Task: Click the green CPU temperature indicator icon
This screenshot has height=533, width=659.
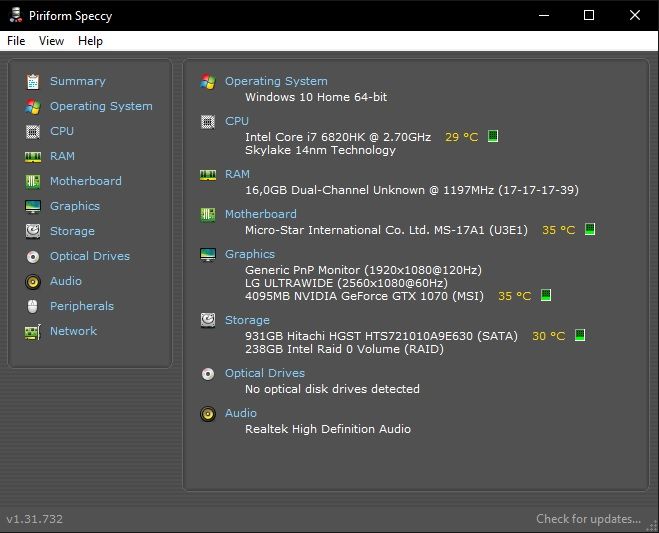Action: click(493, 136)
